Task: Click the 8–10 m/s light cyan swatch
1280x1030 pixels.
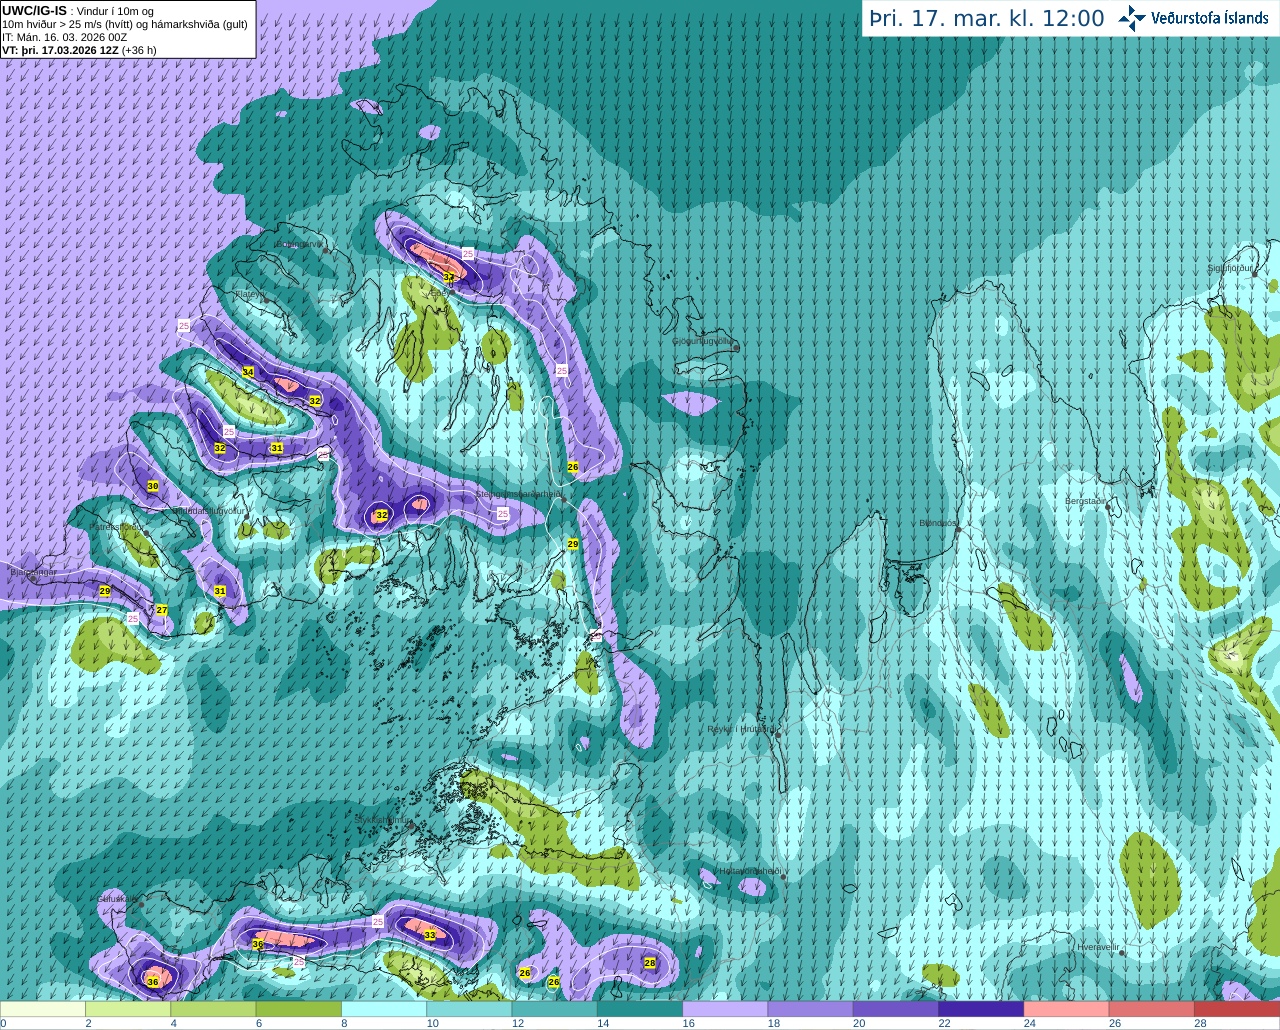Action: click(384, 1009)
